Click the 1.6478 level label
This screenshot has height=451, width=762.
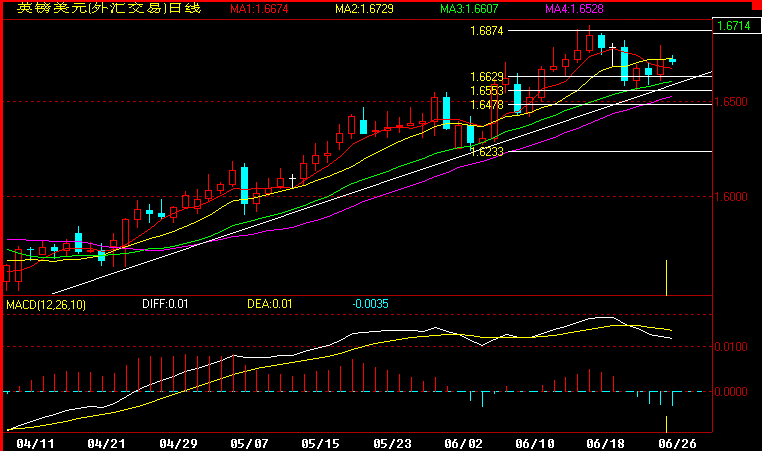[486, 104]
